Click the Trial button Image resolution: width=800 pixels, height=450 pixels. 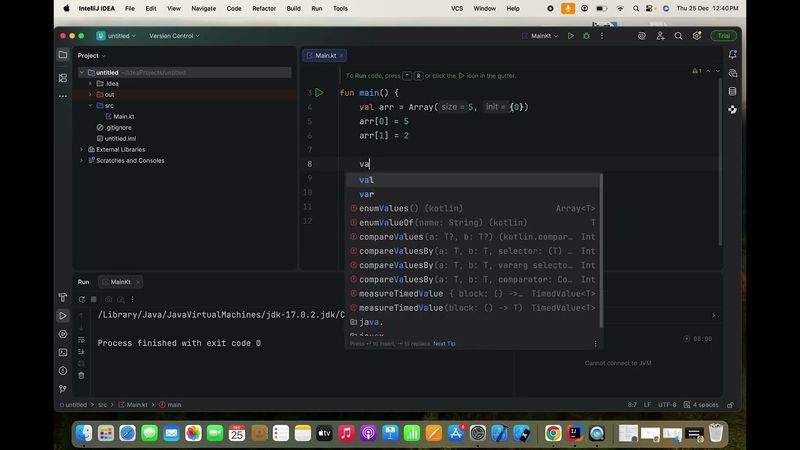coord(724,36)
